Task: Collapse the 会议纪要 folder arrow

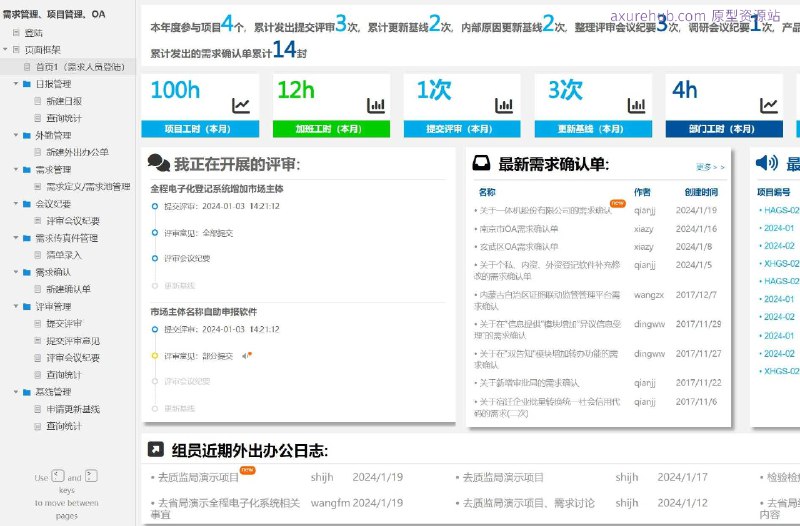Action: (x=16, y=204)
